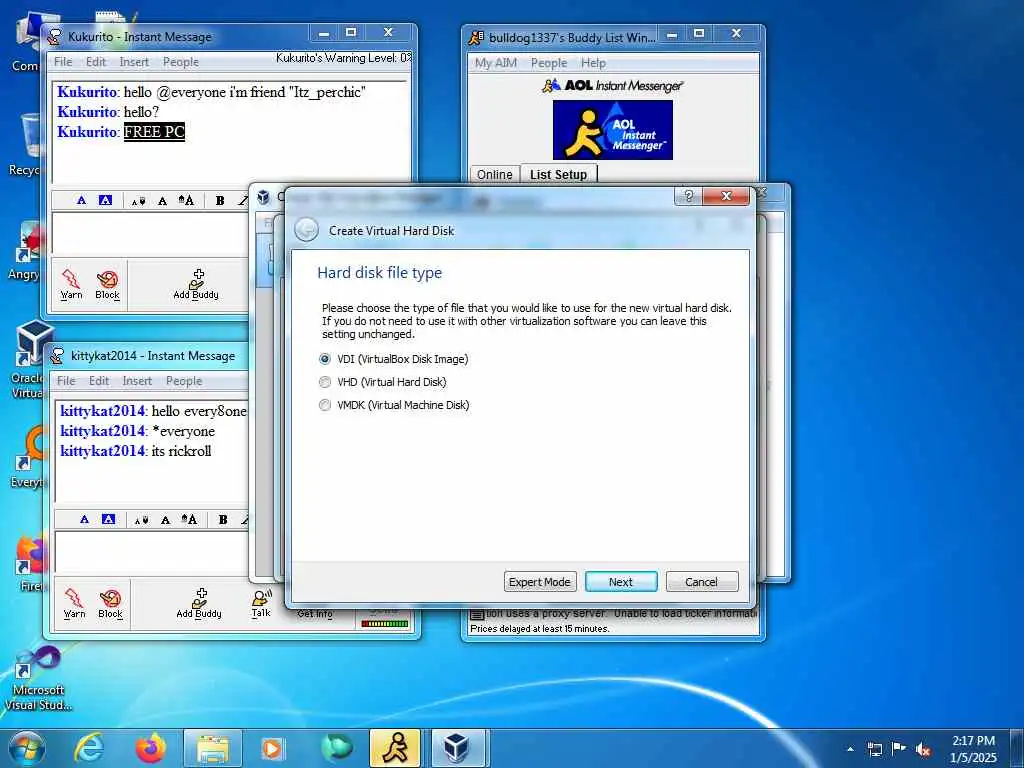
Task: Click Warn icon in kittykat2014 window
Action: pos(74,603)
